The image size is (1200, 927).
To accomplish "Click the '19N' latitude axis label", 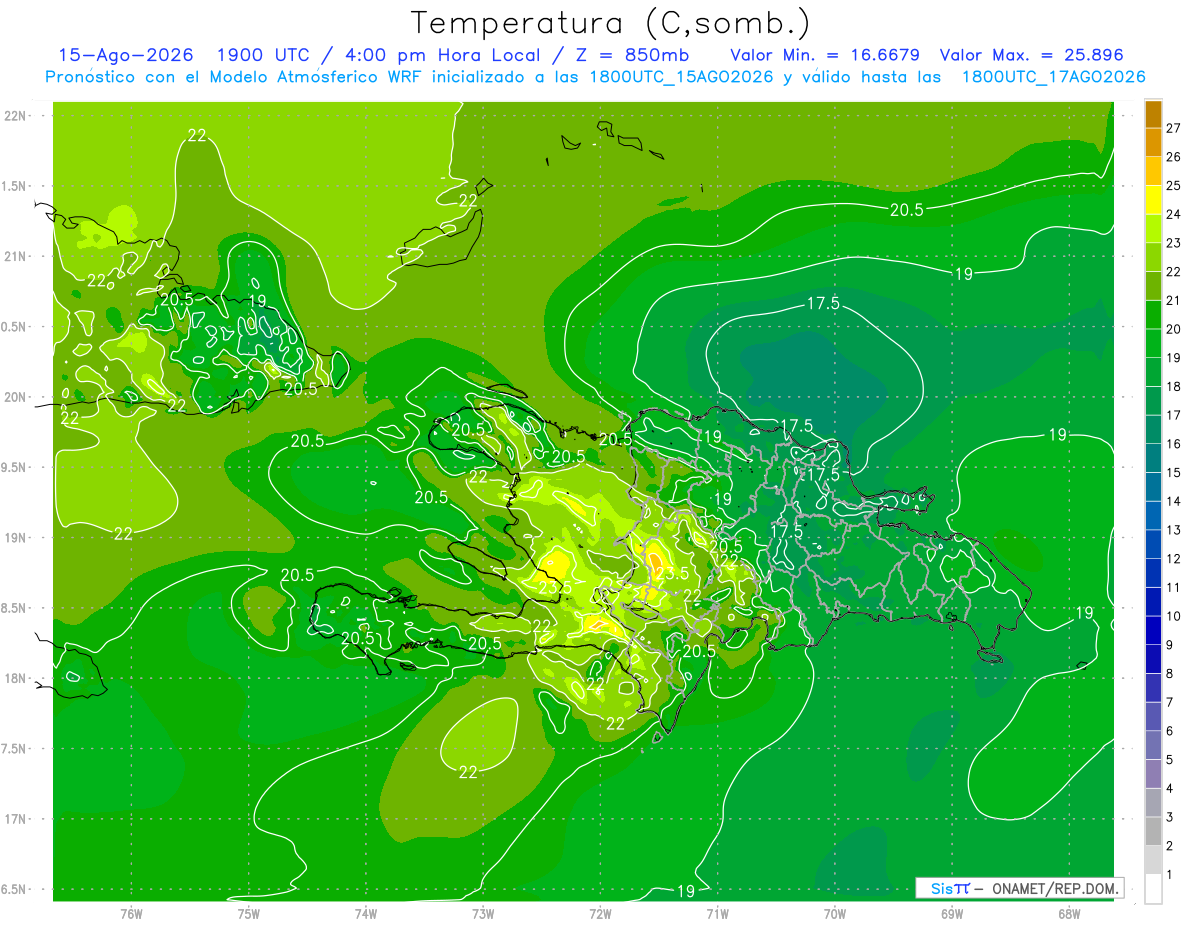I will click(16, 537).
